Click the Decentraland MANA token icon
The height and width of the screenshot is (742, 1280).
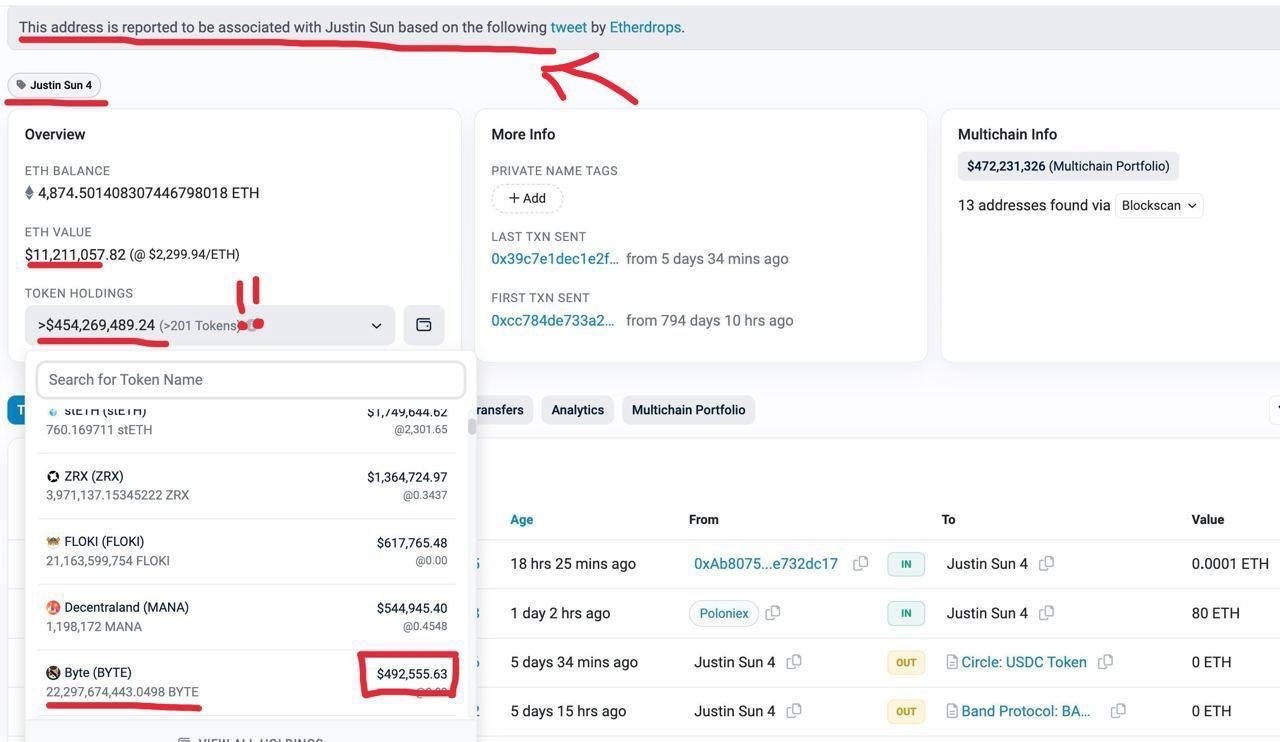[53, 608]
